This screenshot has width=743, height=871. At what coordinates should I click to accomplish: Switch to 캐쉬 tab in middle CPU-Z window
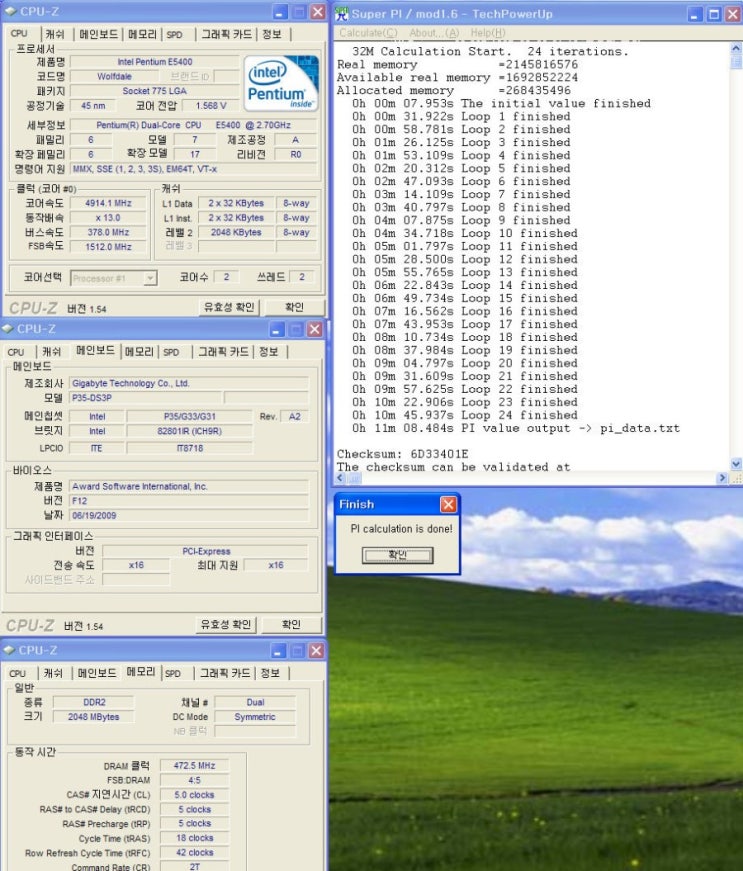pyautogui.click(x=51, y=352)
